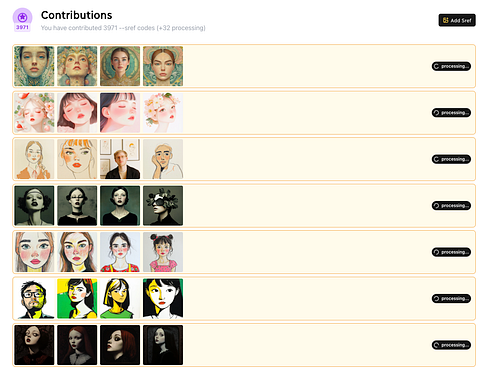Click the processing badge on the rosy-cheek girls row

point(451,252)
